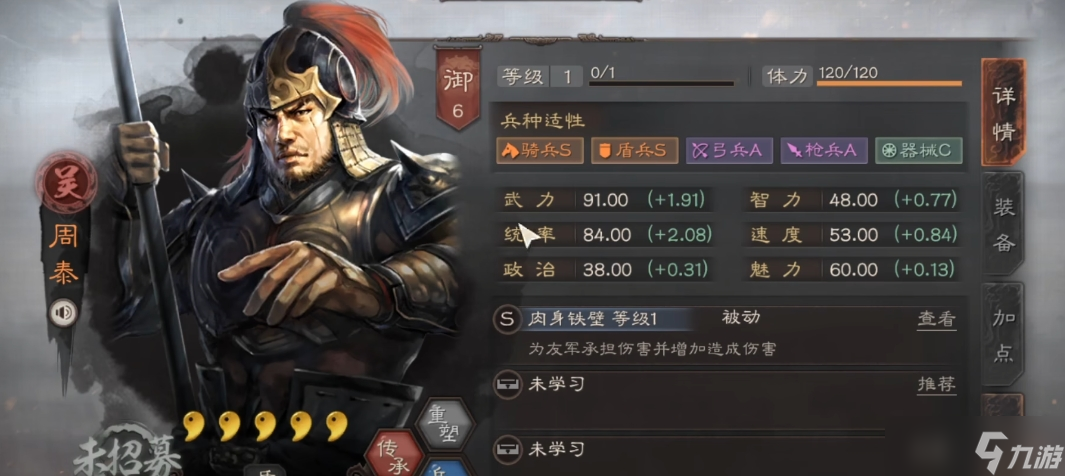Screen dimensions: 1065x476
Task: Select the 器械C siege aptitude badge
Action: [919, 151]
